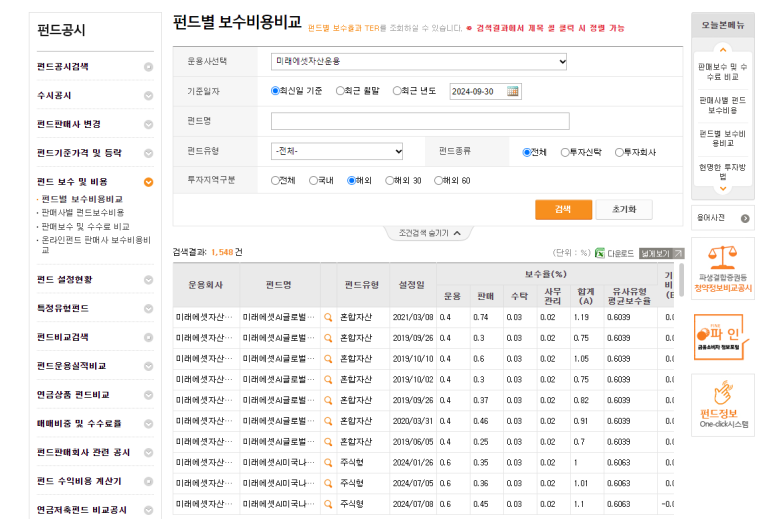773x519 pixels.
Task: Click the 넓게보기 wide view button
Action: 661,253
